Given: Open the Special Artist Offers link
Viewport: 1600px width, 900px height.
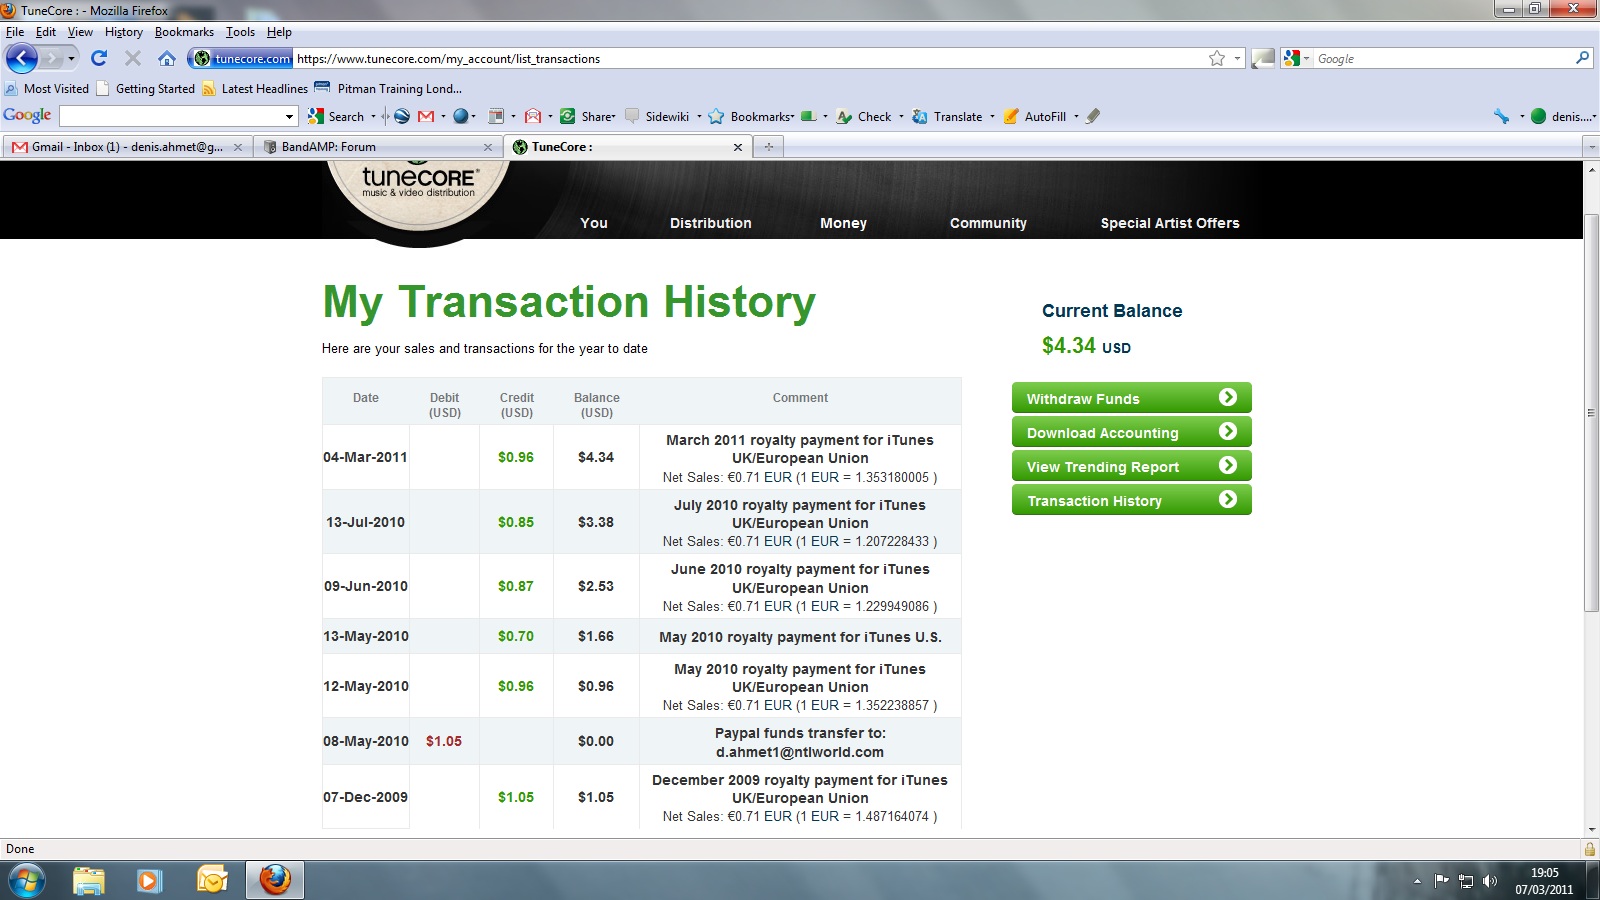Looking at the screenshot, I should (1170, 223).
